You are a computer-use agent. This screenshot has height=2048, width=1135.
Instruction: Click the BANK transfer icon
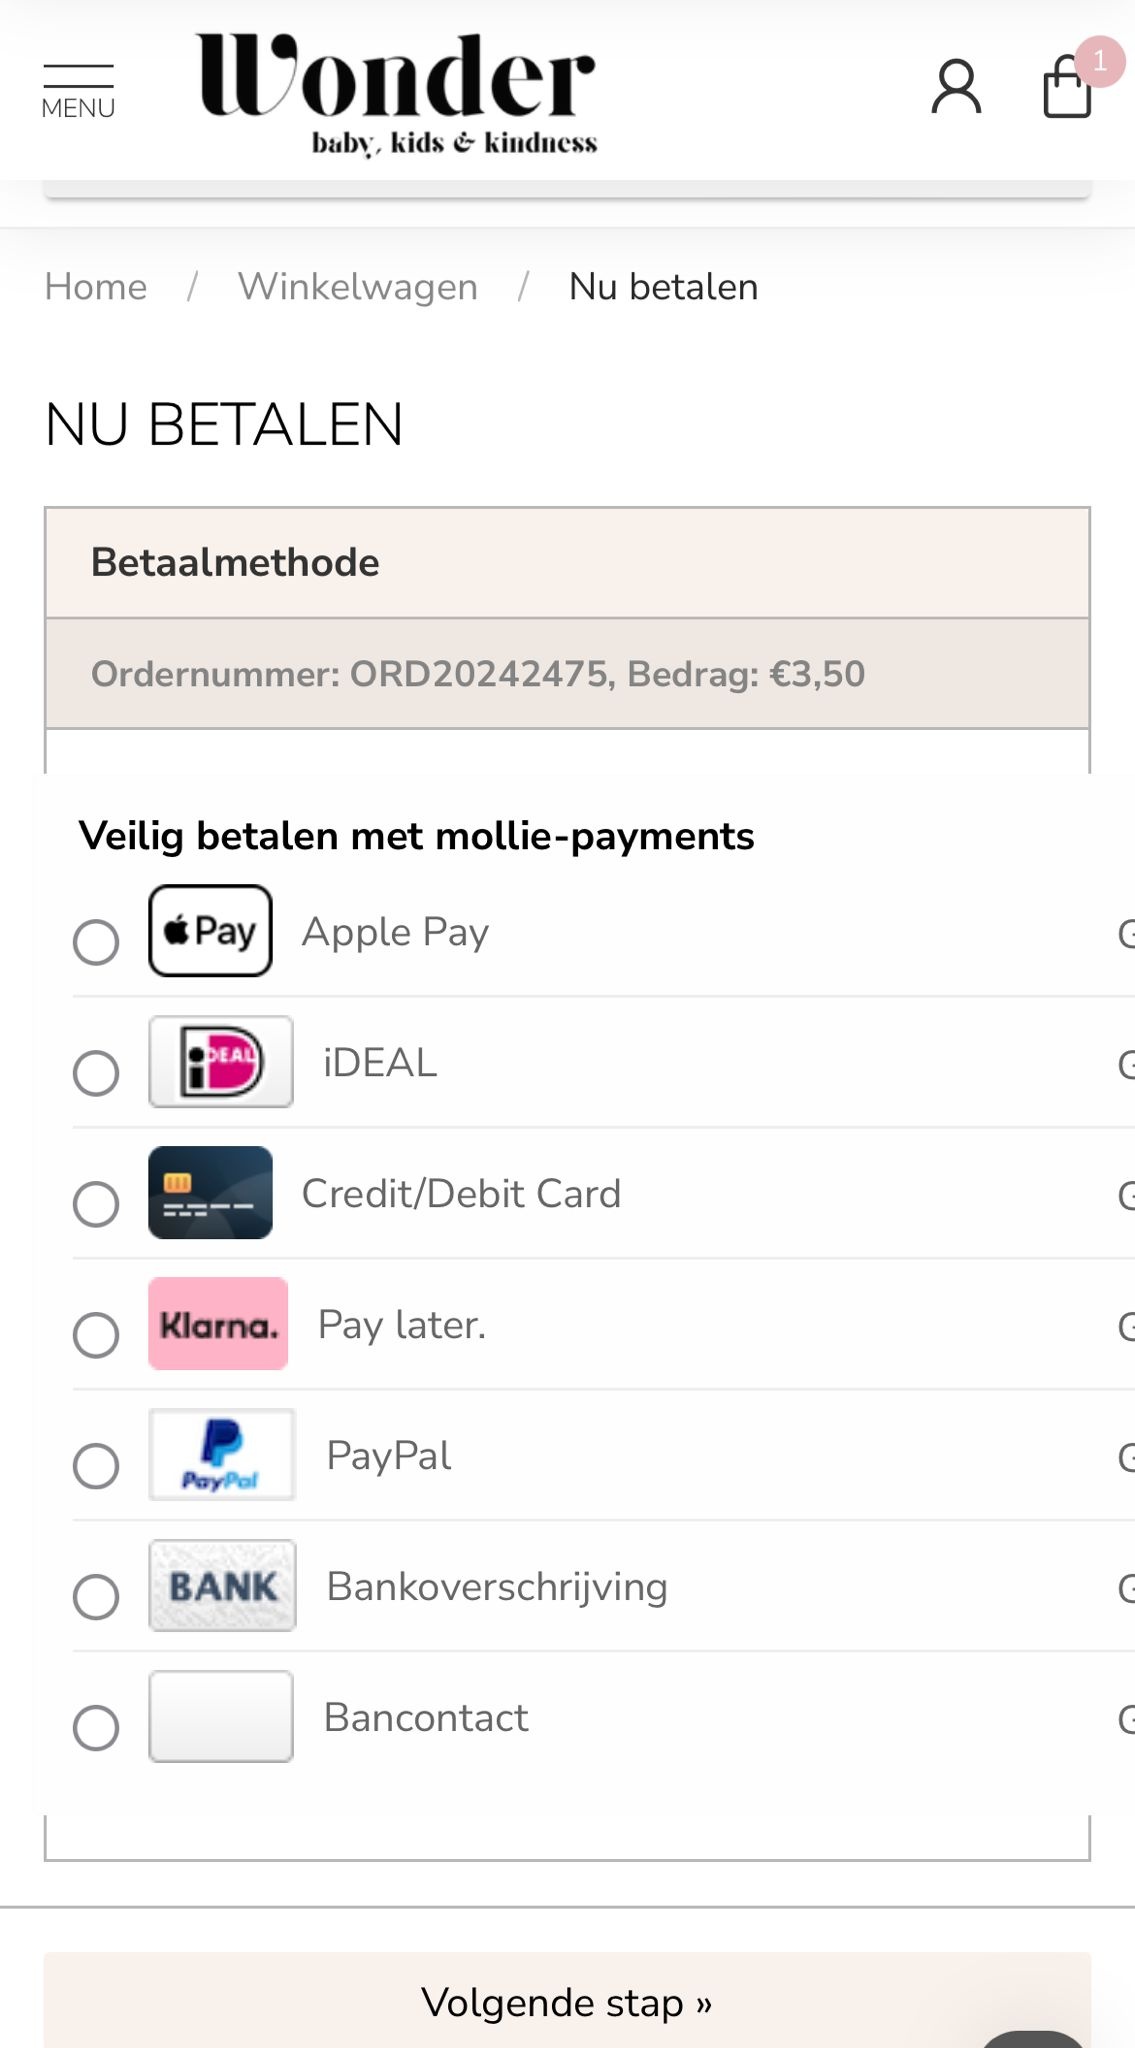pos(222,1586)
